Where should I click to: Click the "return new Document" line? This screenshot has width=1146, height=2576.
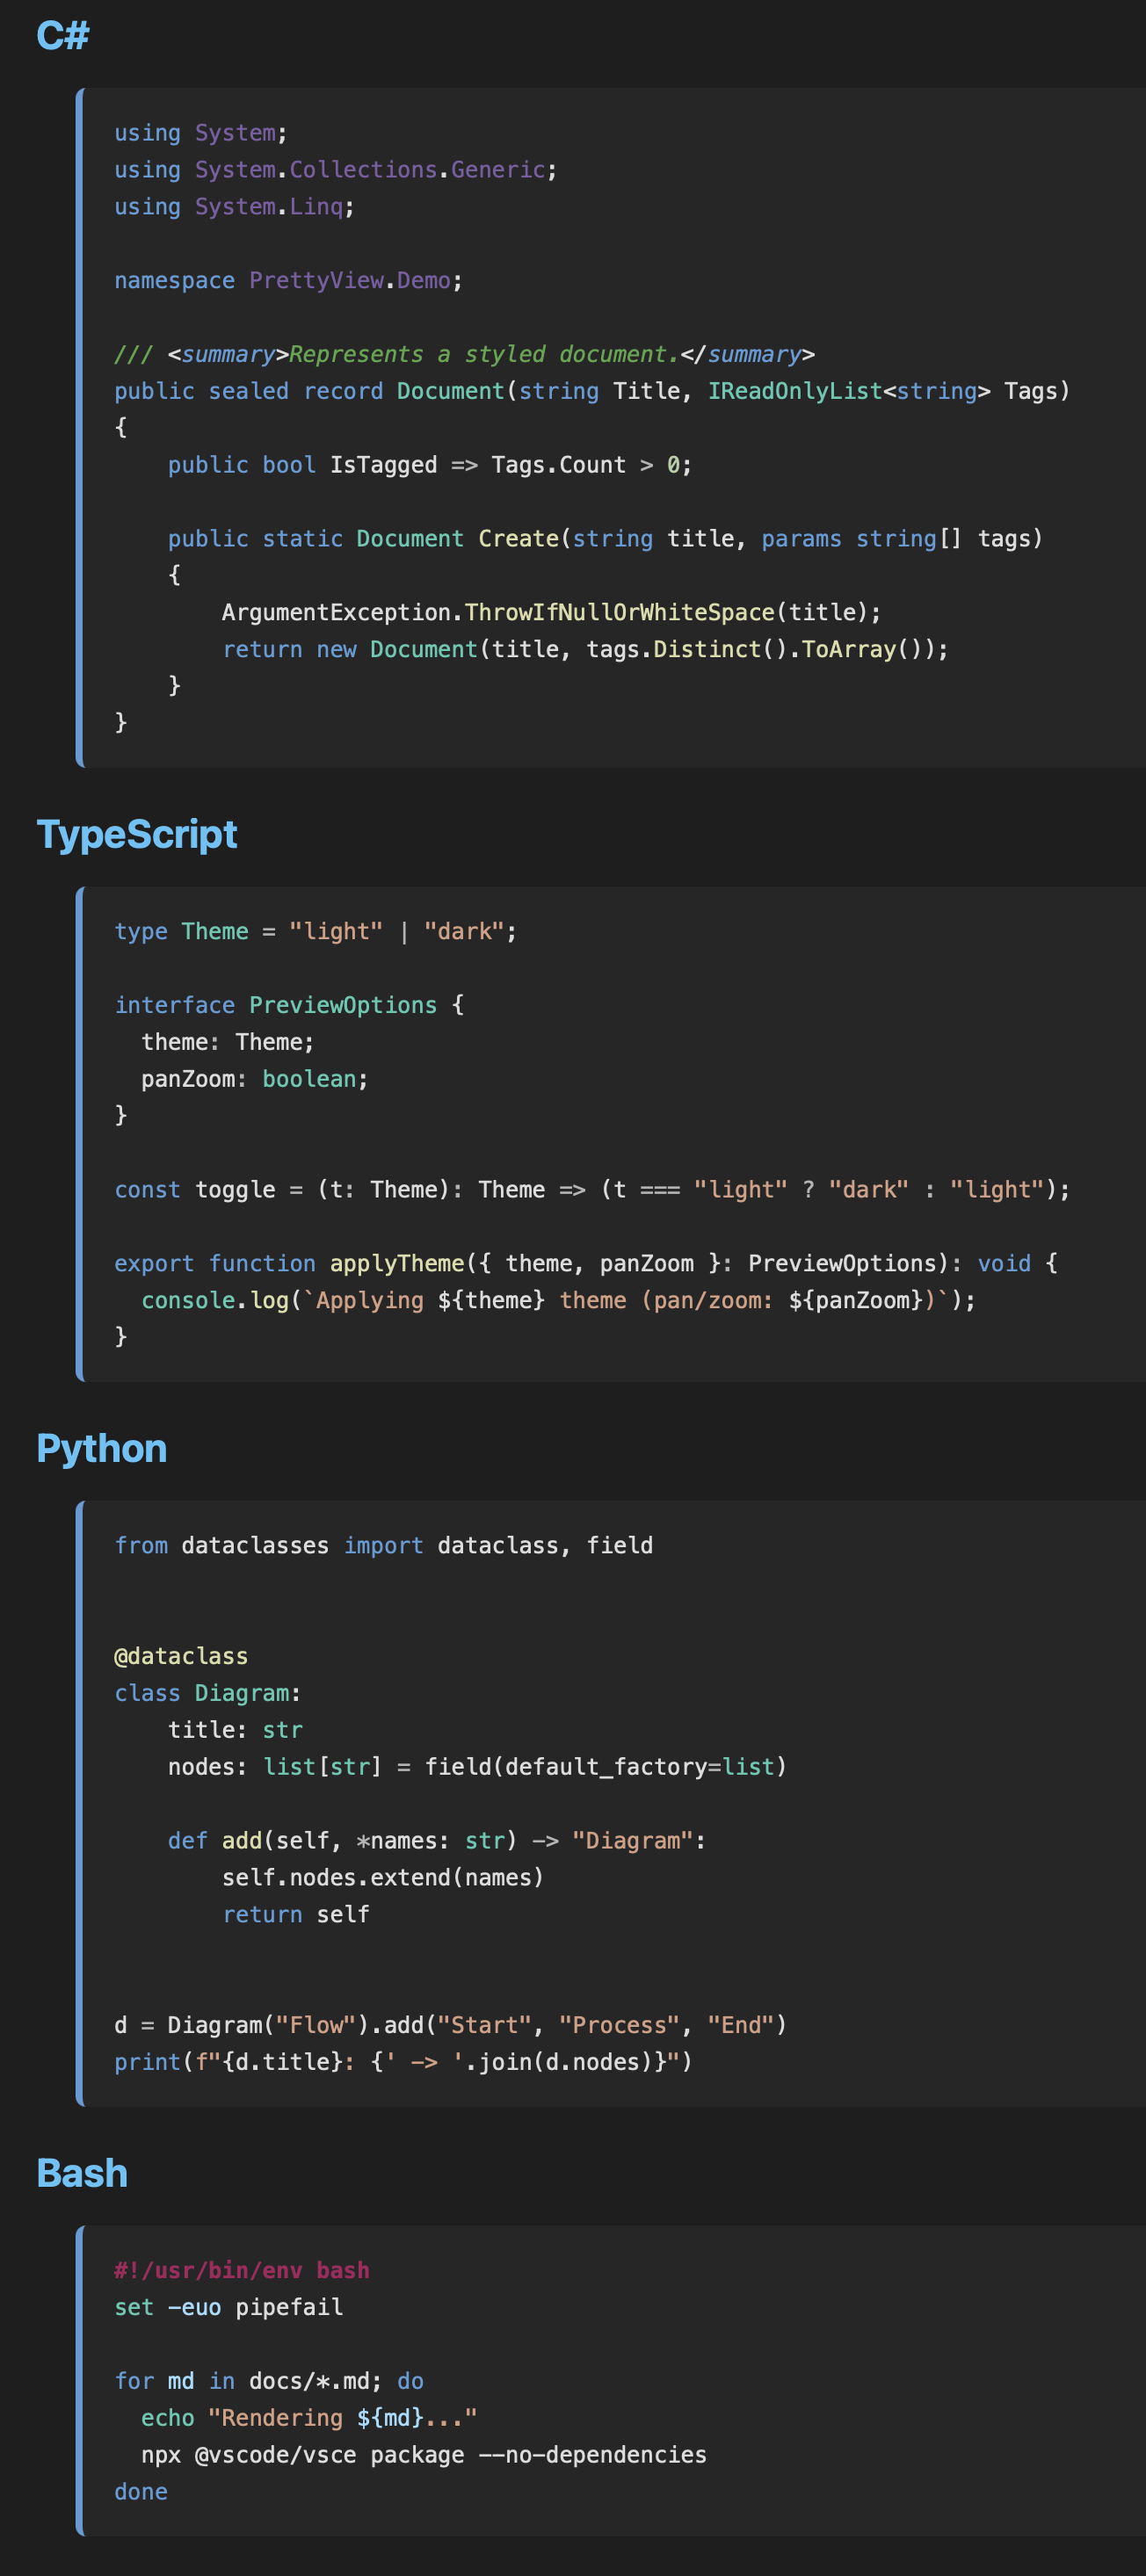(585, 650)
